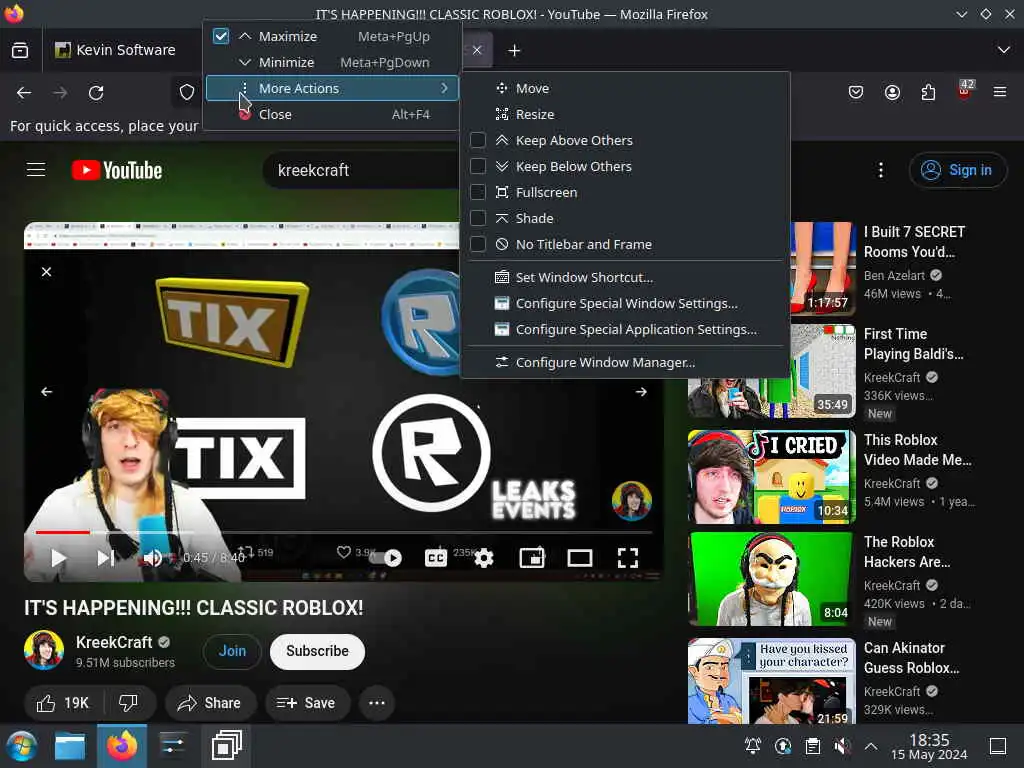Toggle autoplay switch in player
The image size is (1024, 768).
386,558
